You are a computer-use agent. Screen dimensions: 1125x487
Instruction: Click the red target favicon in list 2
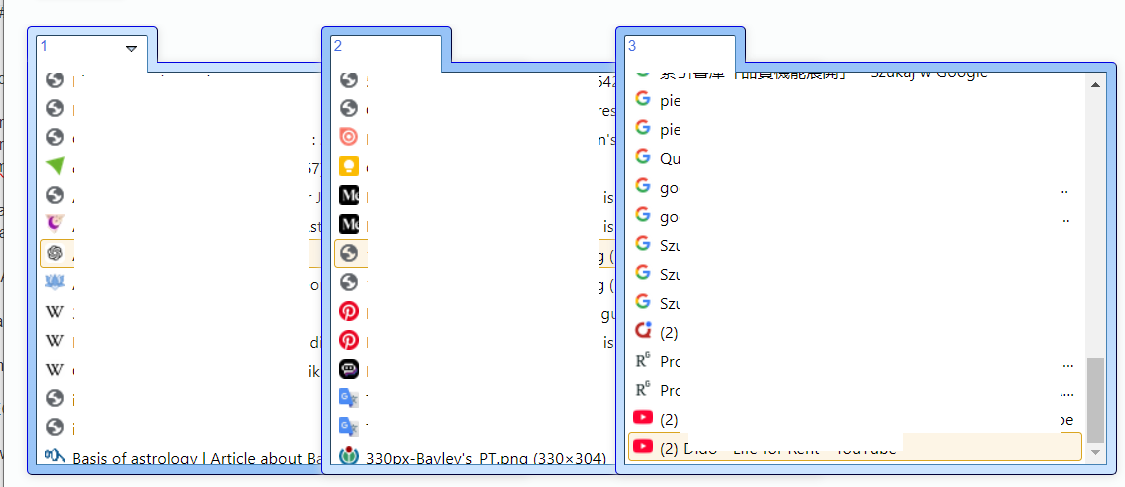[349, 137]
